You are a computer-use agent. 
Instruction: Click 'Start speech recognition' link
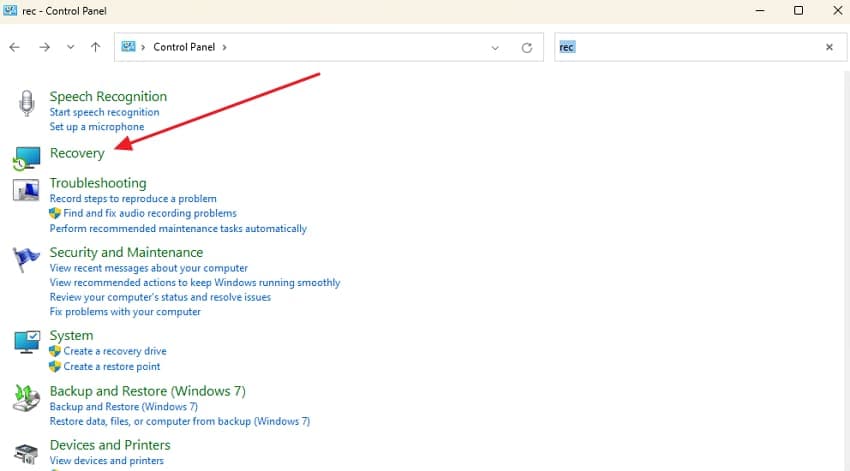[105, 112]
